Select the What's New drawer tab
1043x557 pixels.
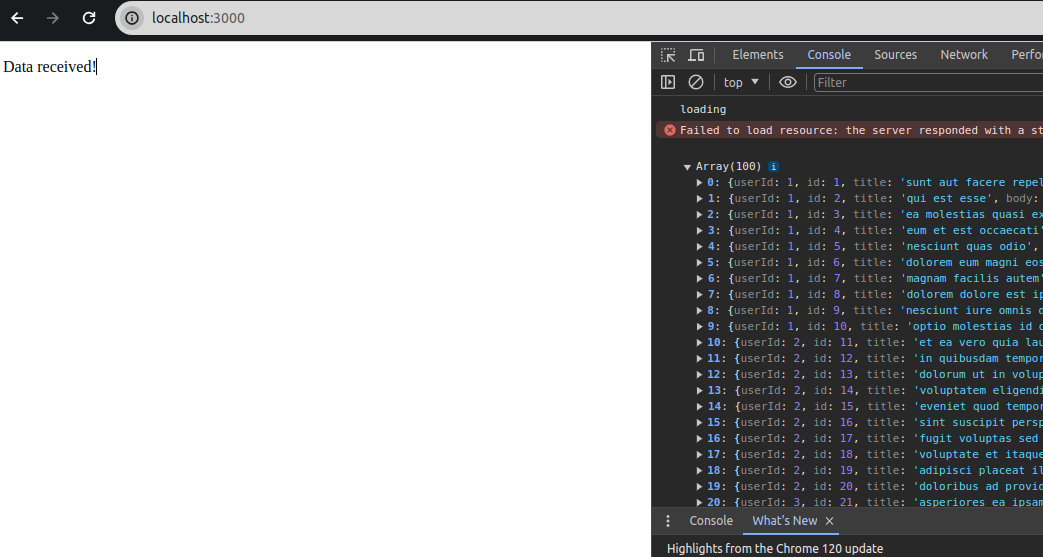(784, 521)
